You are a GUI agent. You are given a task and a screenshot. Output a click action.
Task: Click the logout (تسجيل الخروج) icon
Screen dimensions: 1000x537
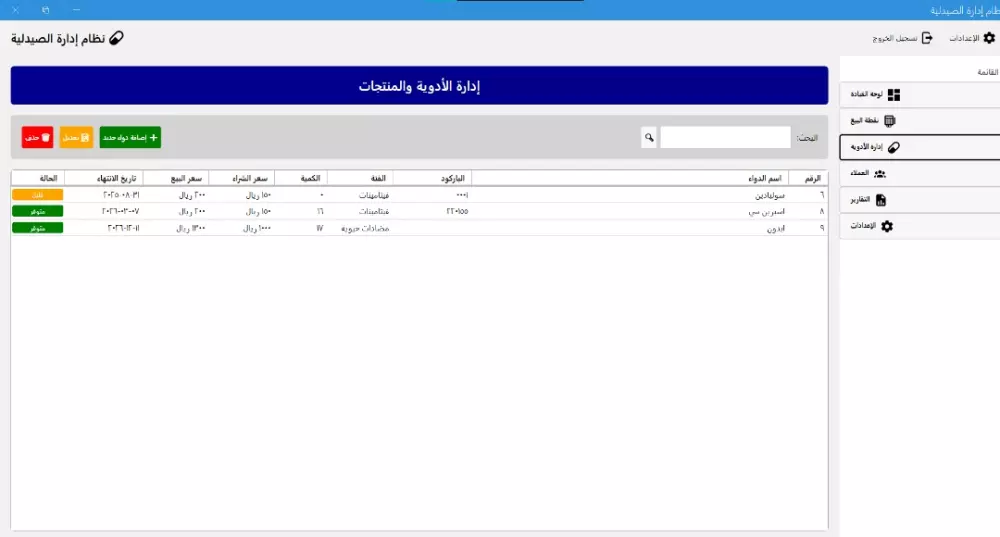coord(927,38)
